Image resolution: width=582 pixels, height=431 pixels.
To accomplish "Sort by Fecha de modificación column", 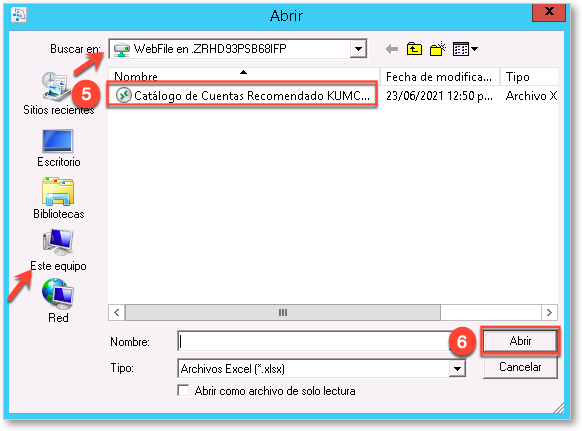I will click(x=439, y=76).
